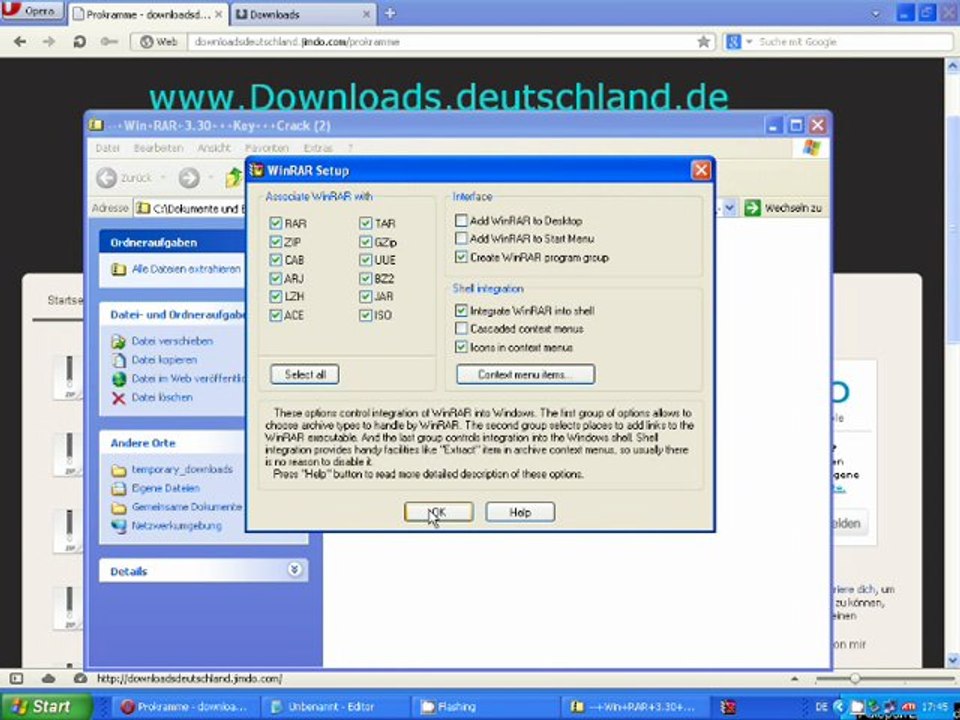960x720 pixels.
Task: Enable Add WinRAR to Start Menu
Action: [x=461, y=238]
